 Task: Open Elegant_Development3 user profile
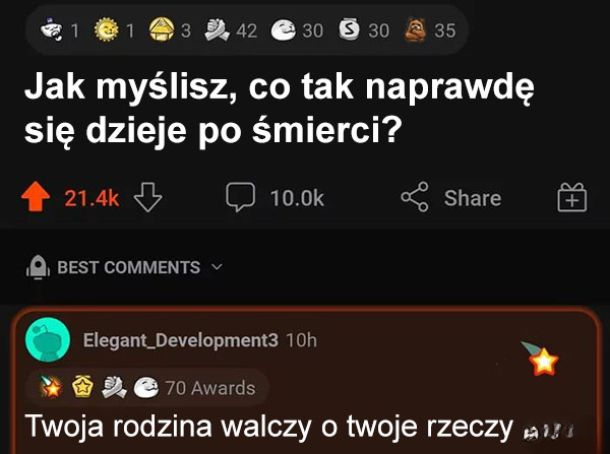(x=181, y=340)
